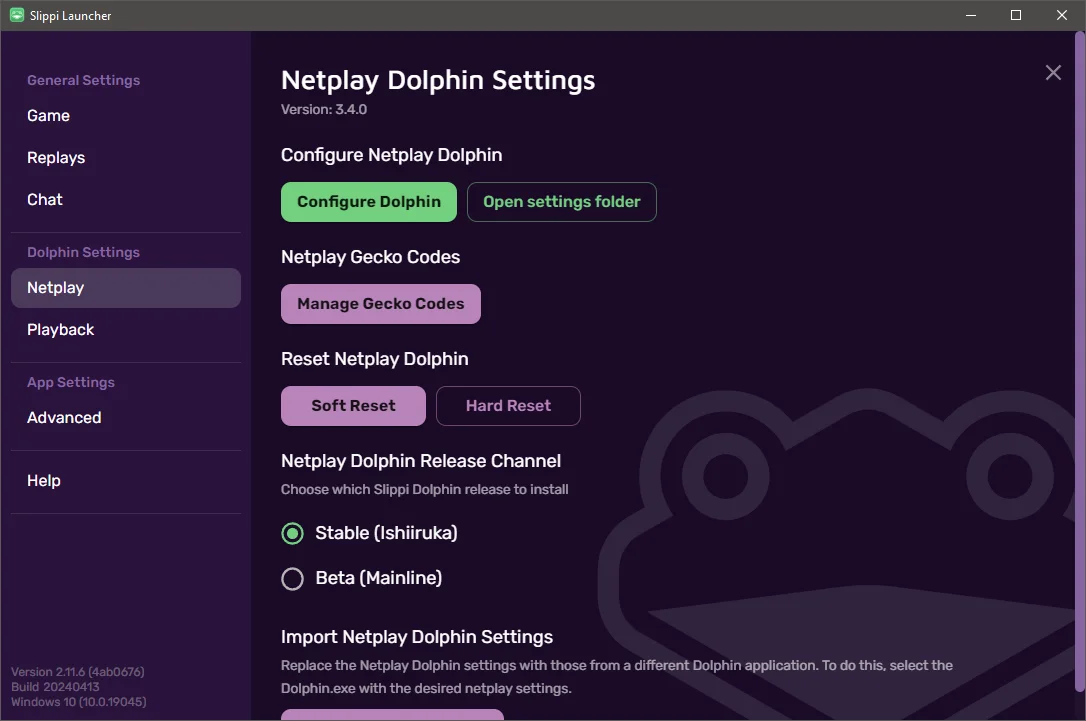Select the Stable (Ishiiruka) release channel
Viewport: 1086px width, 721px height.
click(292, 533)
